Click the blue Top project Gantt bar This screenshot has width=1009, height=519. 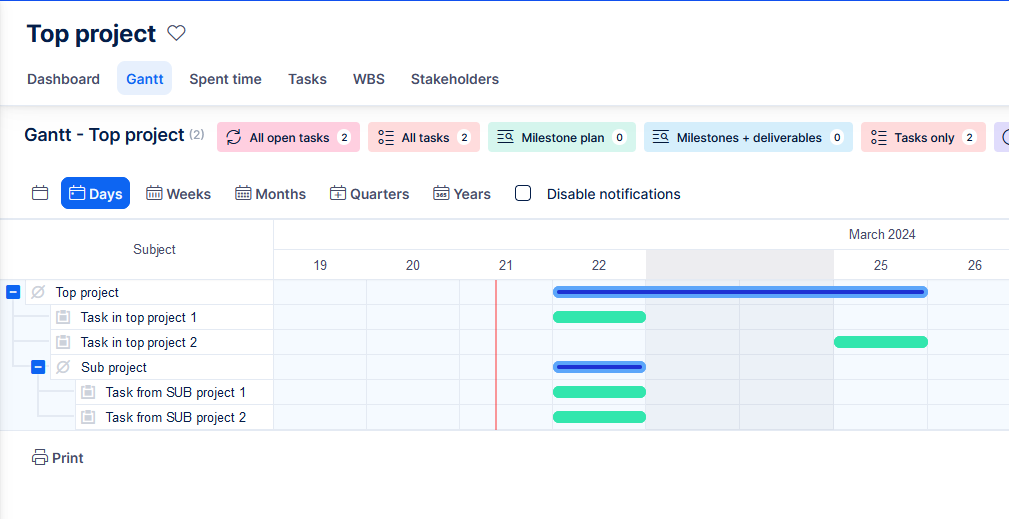coord(739,292)
